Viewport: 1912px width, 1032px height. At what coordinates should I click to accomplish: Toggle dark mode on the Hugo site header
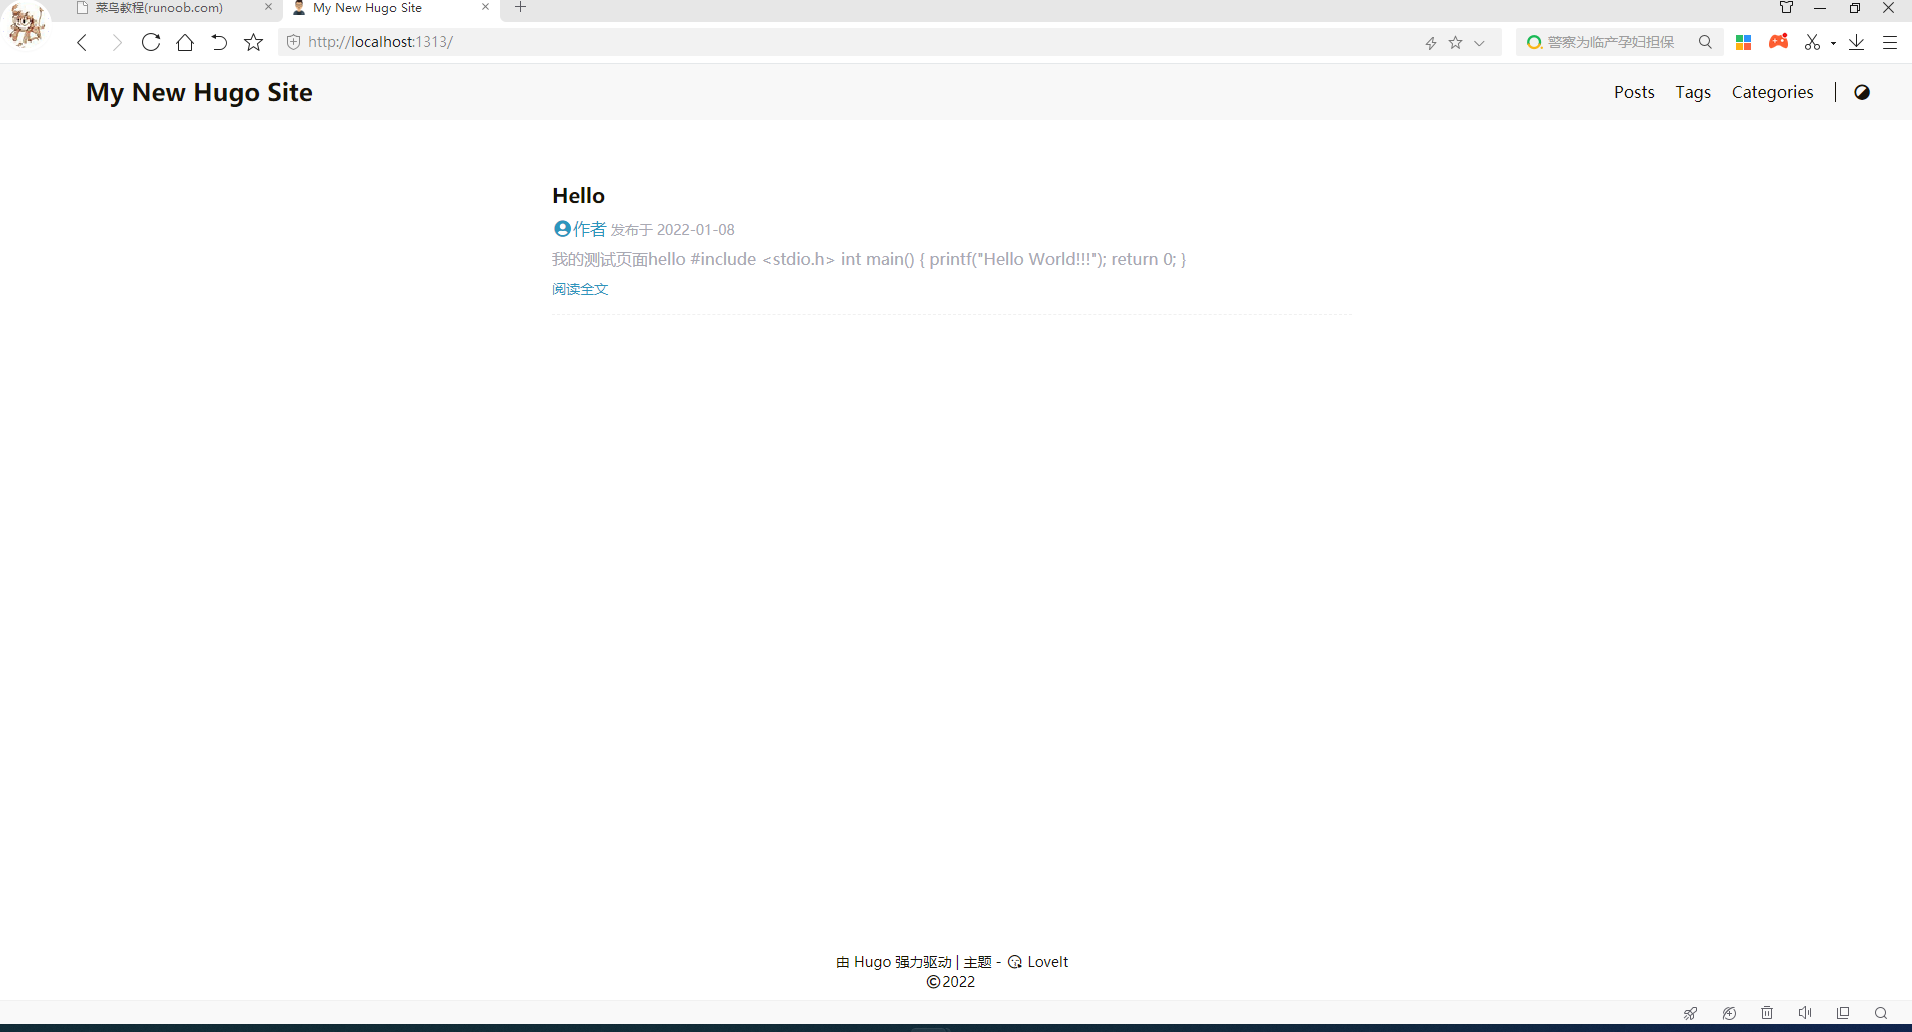[x=1862, y=92]
